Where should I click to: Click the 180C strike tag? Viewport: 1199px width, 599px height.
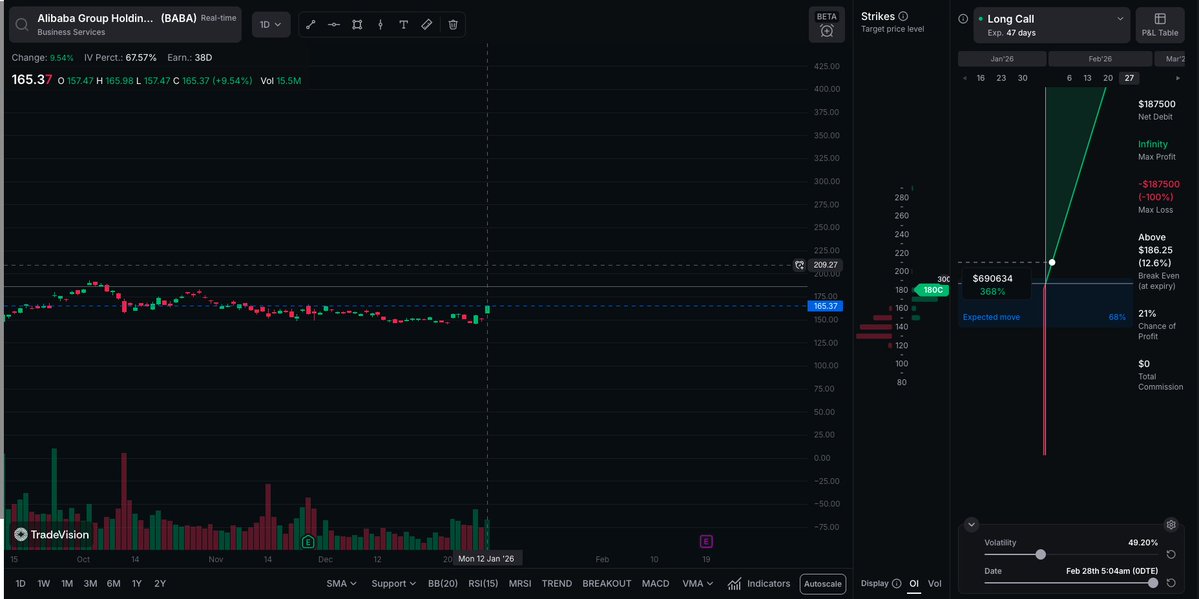[x=931, y=290]
